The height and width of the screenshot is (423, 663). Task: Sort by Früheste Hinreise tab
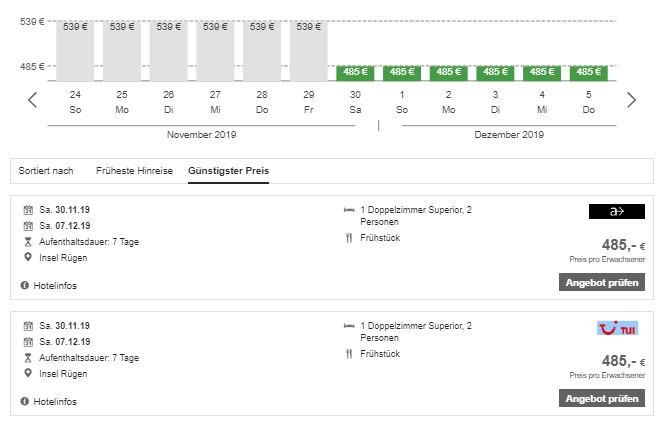click(134, 171)
